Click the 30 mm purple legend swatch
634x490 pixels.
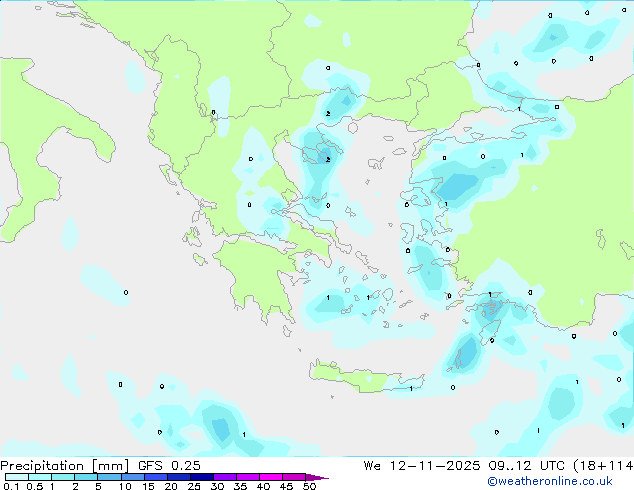(x=225, y=477)
